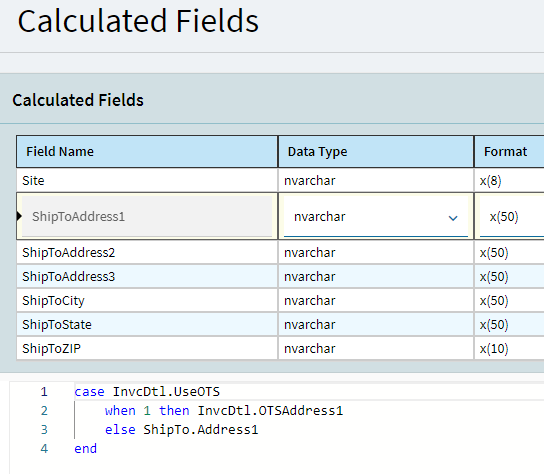Click the x(50) format cell for ShipToState

click(x=509, y=324)
